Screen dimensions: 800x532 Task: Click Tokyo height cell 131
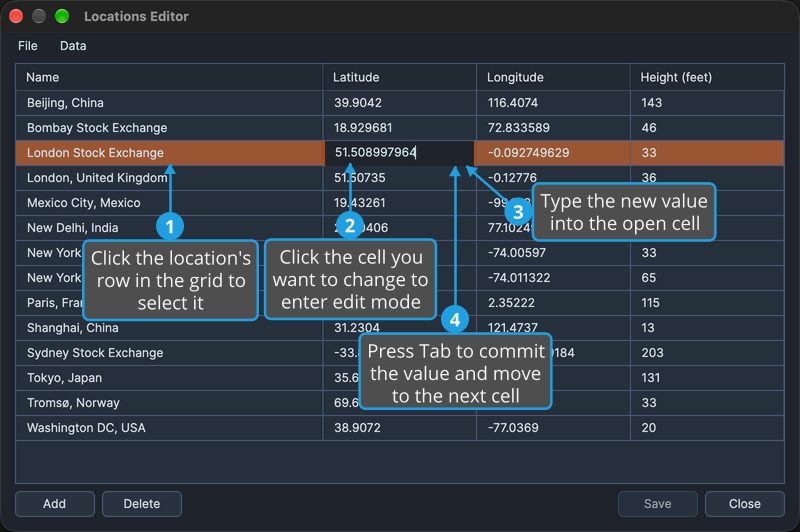click(707, 378)
